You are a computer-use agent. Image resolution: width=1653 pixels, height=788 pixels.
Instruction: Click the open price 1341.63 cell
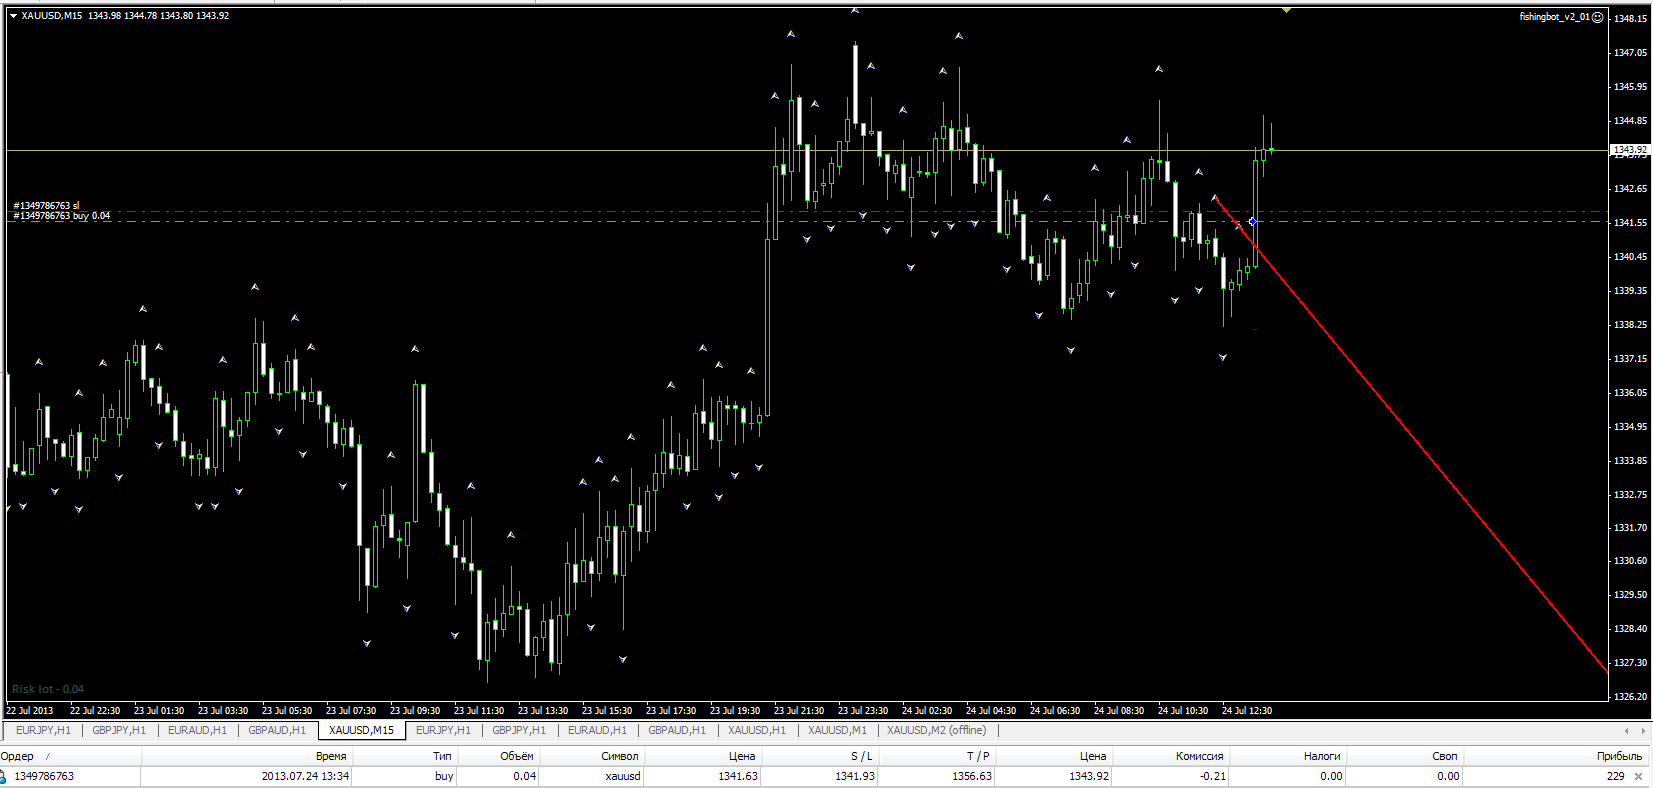pos(737,776)
